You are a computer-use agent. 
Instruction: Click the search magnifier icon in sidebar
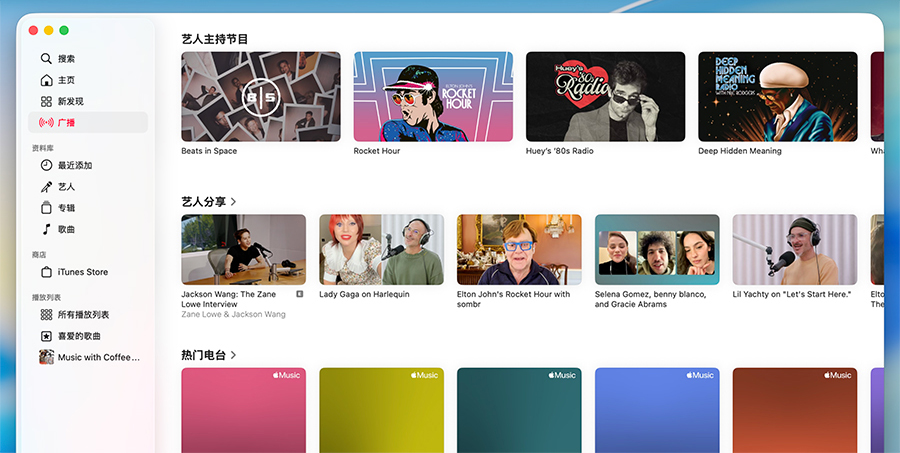coord(46,59)
